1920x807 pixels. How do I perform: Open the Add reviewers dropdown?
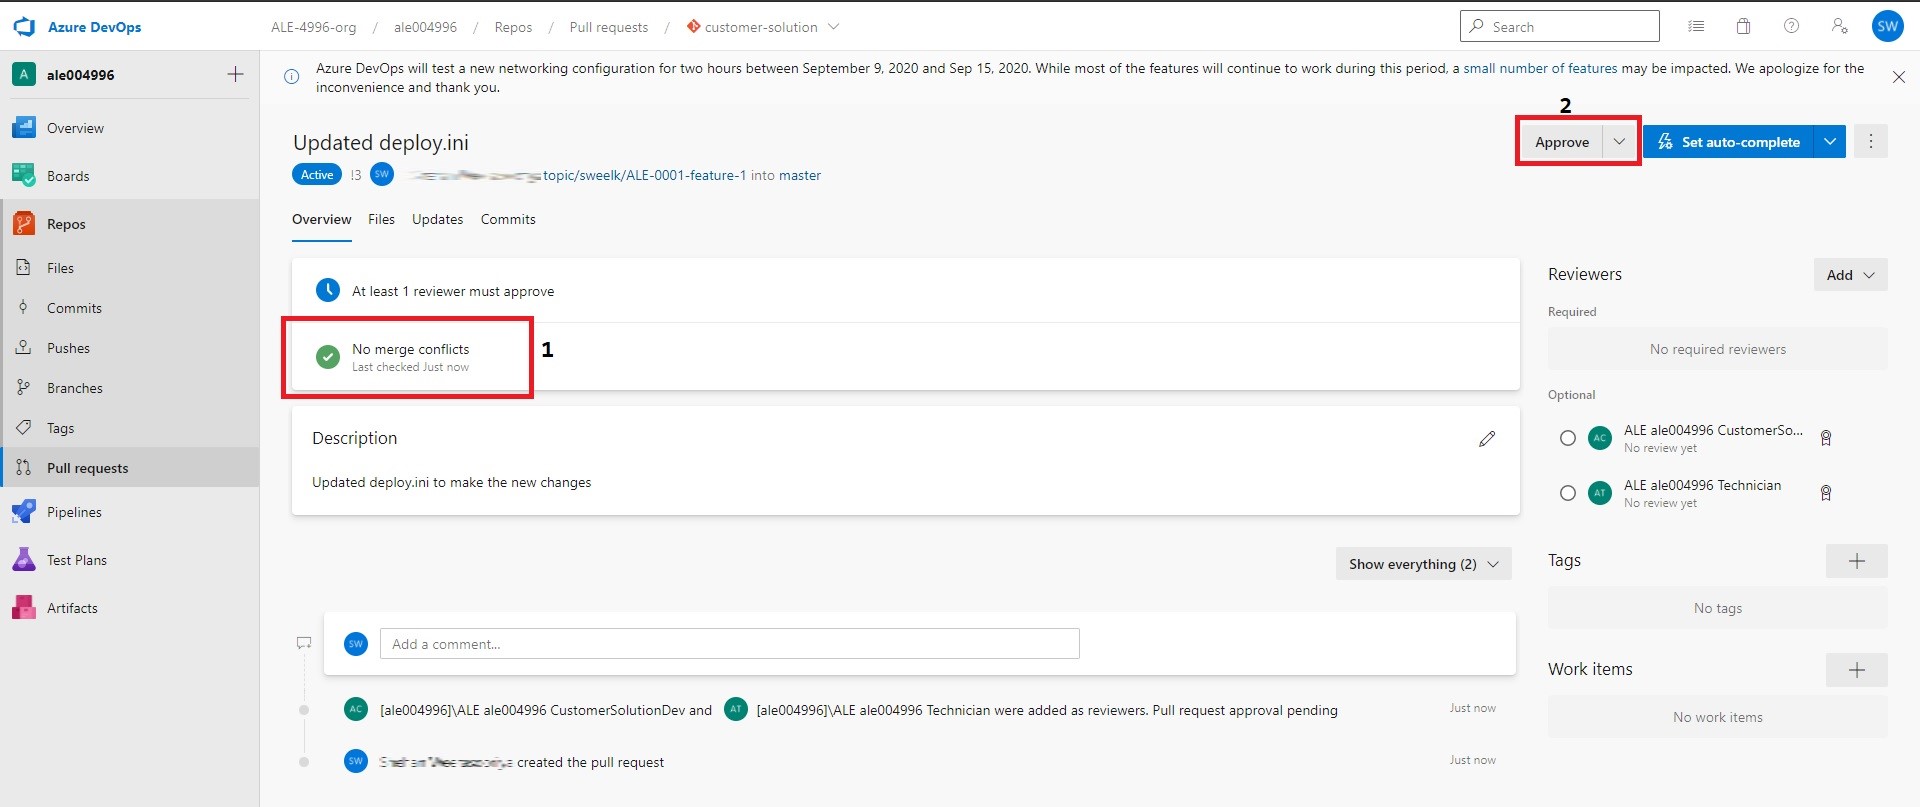[1850, 275]
